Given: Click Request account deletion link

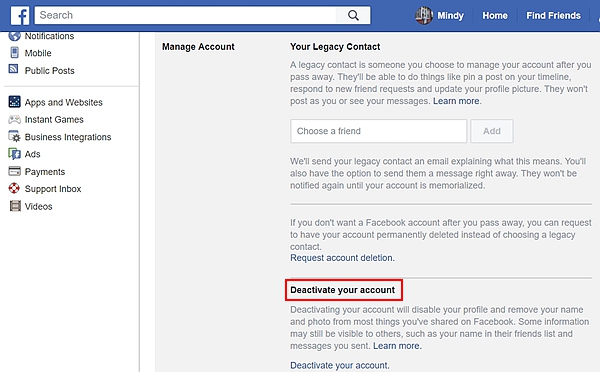Looking at the screenshot, I should pyautogui.click(x=342, y=258).
